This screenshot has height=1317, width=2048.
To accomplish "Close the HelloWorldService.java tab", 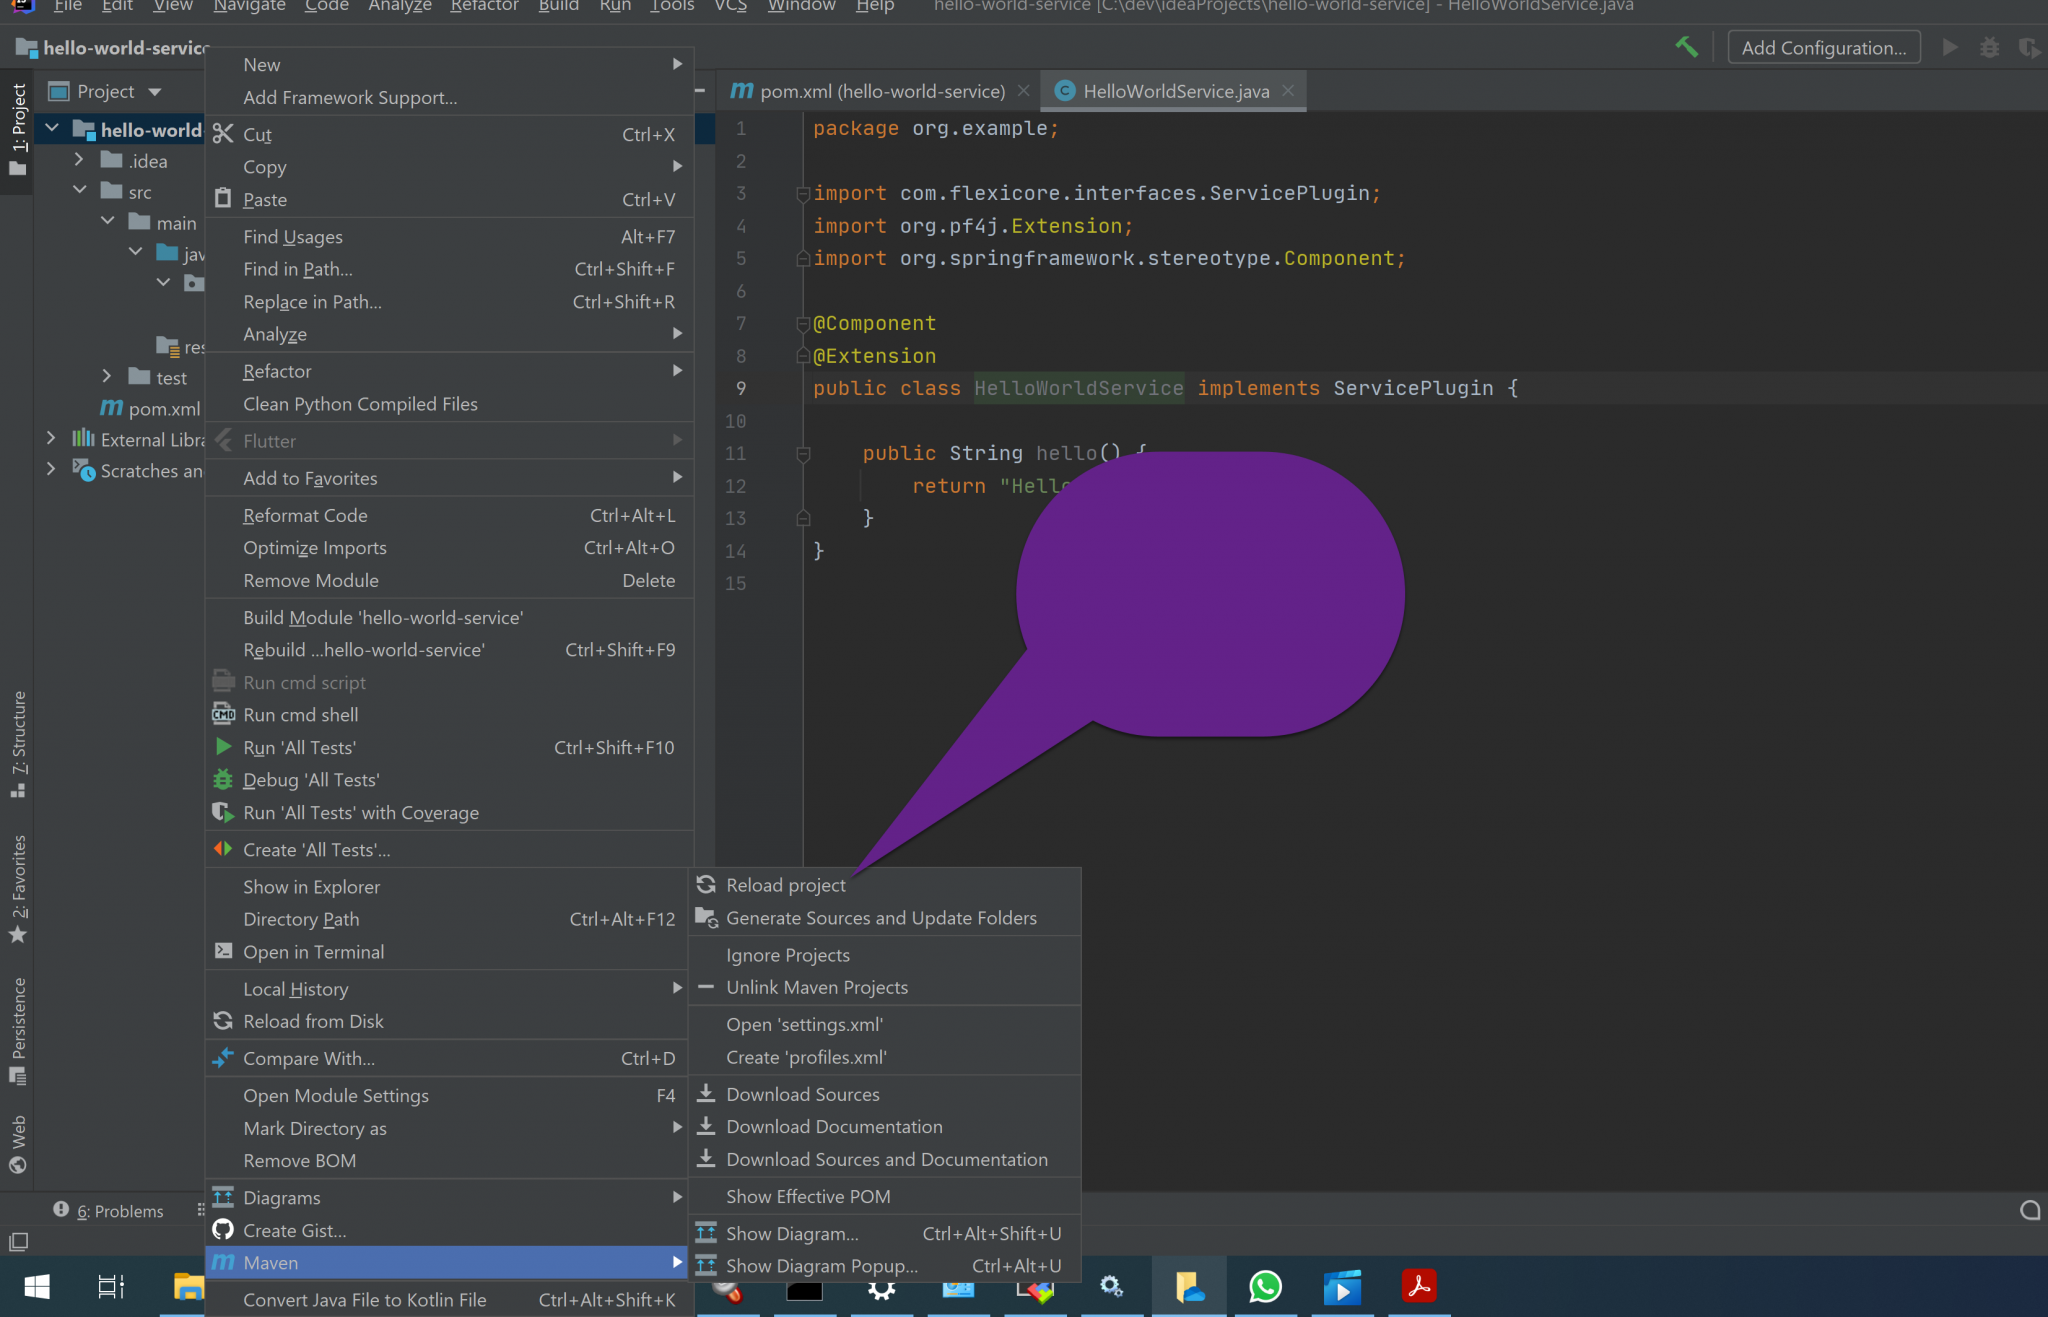I will pos(1288,91).
